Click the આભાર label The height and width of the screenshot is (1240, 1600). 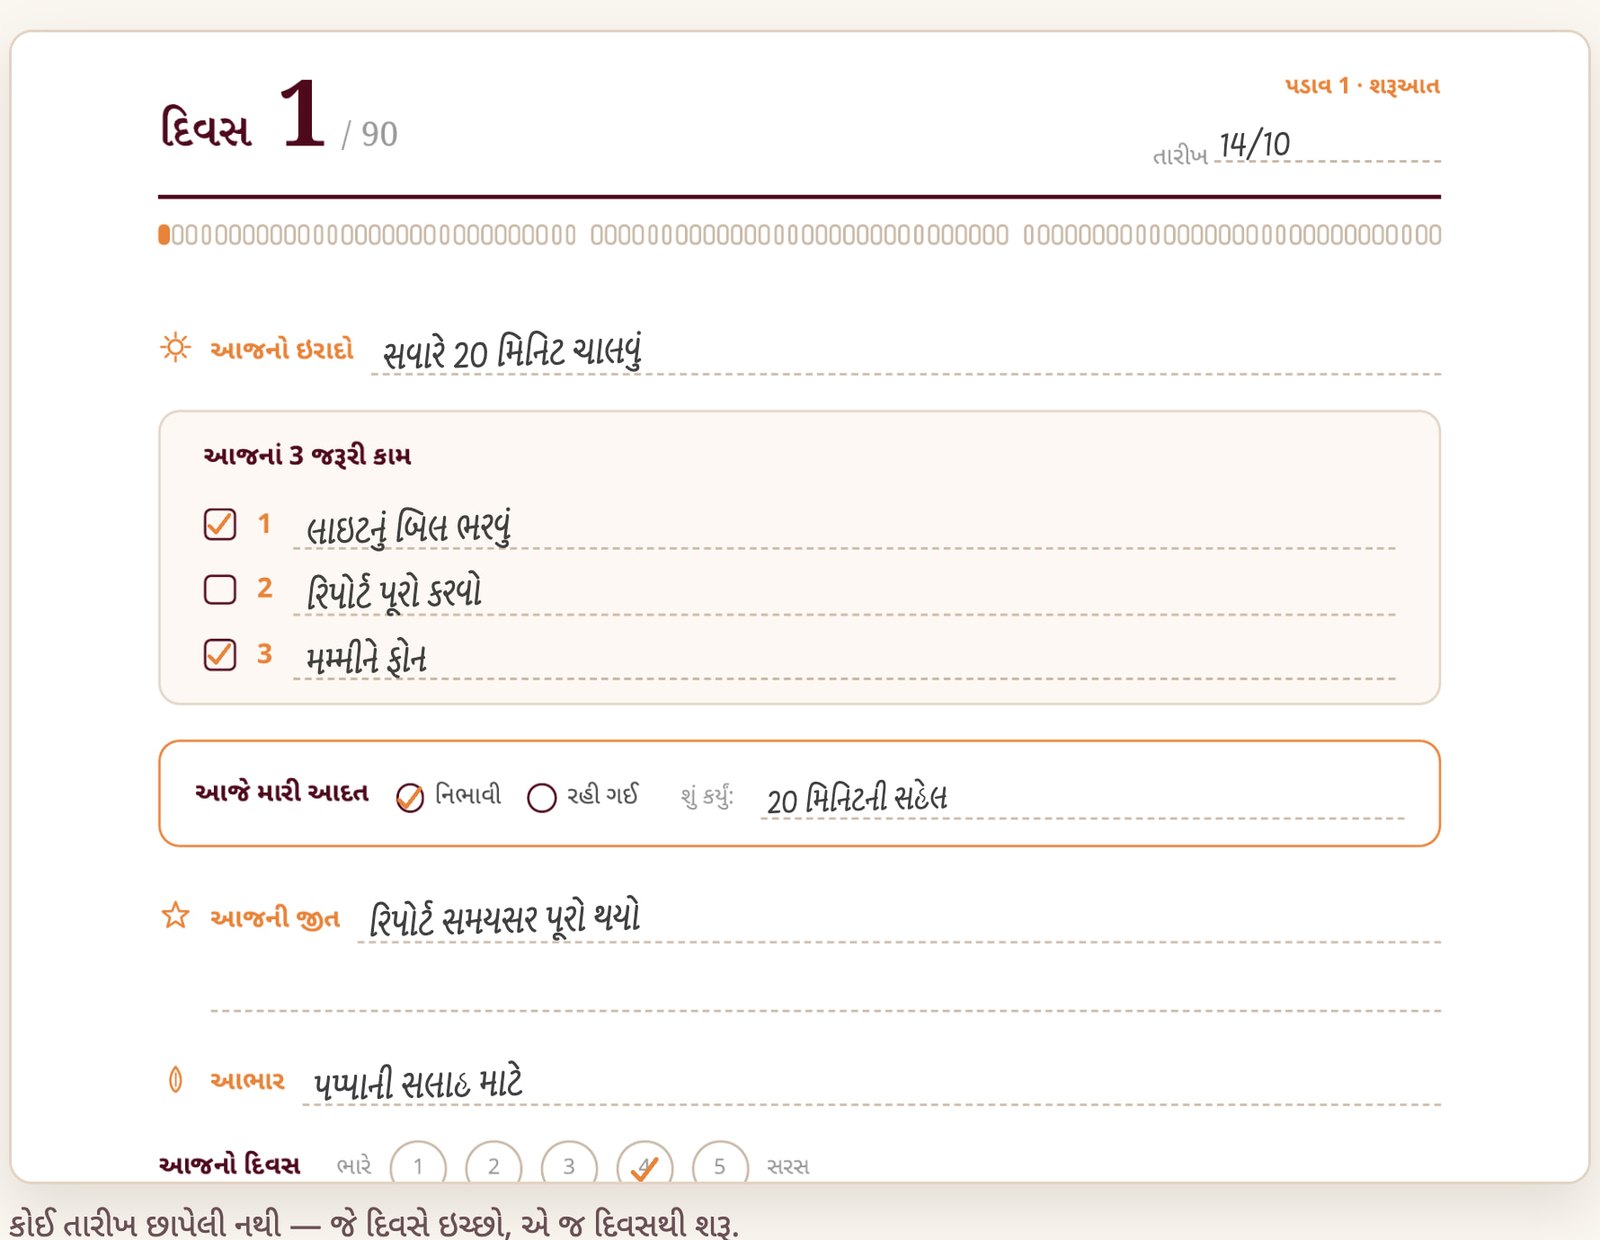tap(247, 1081)
